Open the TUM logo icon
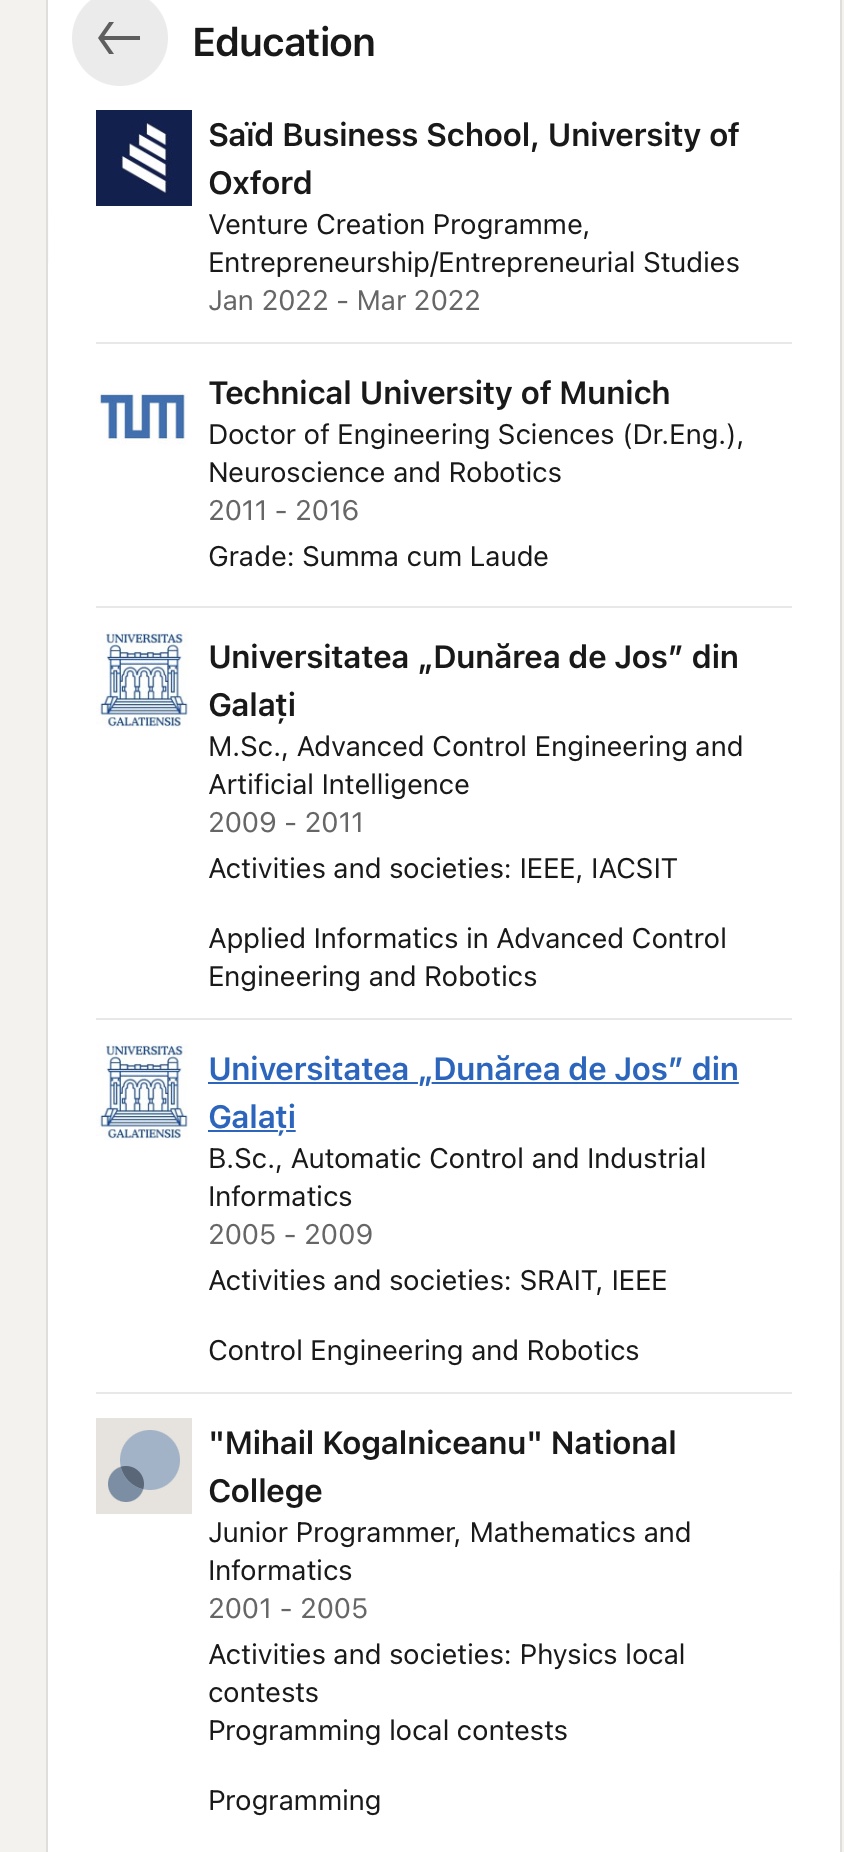The image size is (844, 1852). [x=144, y=416]
